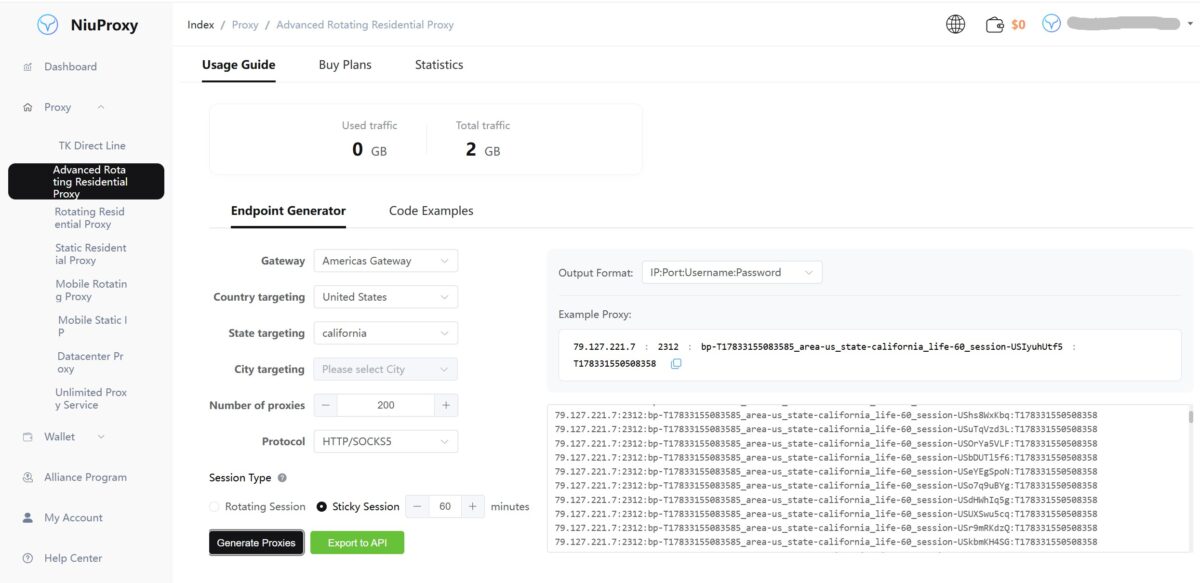Go to Proxy breadcrumb link

point(245,25)
